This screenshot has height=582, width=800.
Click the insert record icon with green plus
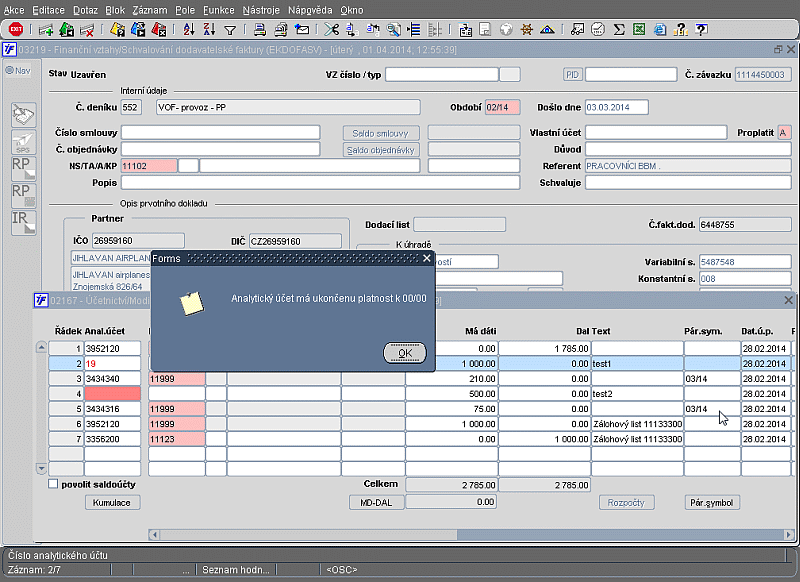[46, 30]
